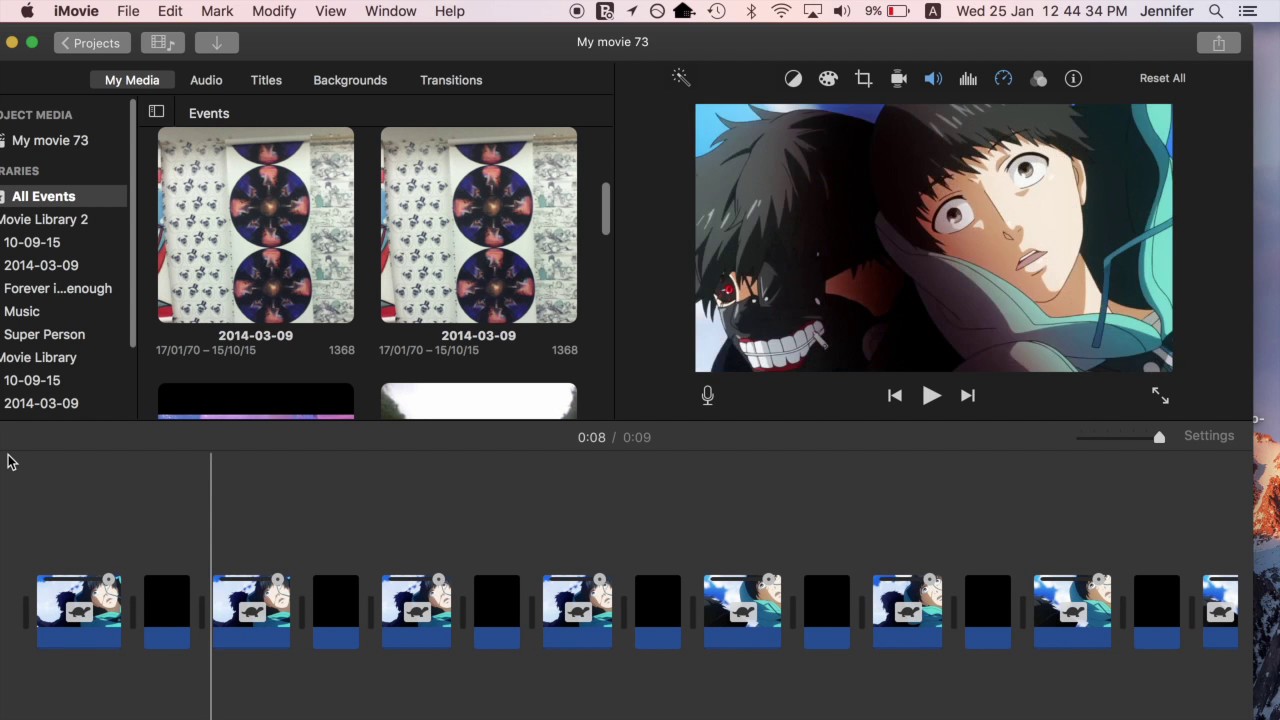The height and width of the screenshot is (720, 1280).
Task: Click the magic wand auto-enhance icon
Action: pyautogui.click(x=681, y=78)
